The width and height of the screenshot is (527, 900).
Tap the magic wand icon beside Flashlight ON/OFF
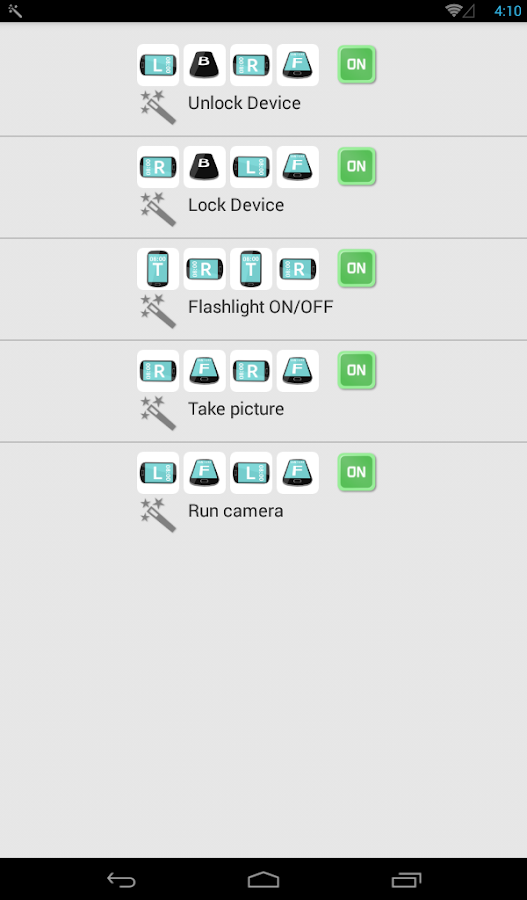pyautogui.click(x=158, y=311)
